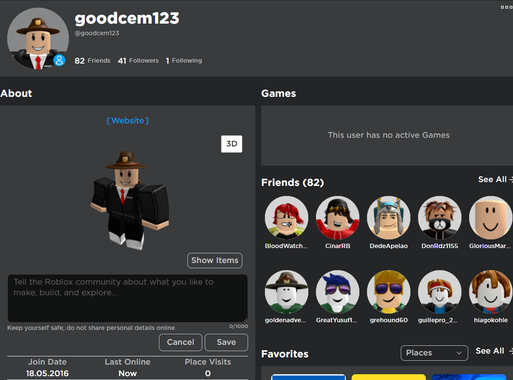Open the three-dots menu at top right

click(x=506, y=7)
